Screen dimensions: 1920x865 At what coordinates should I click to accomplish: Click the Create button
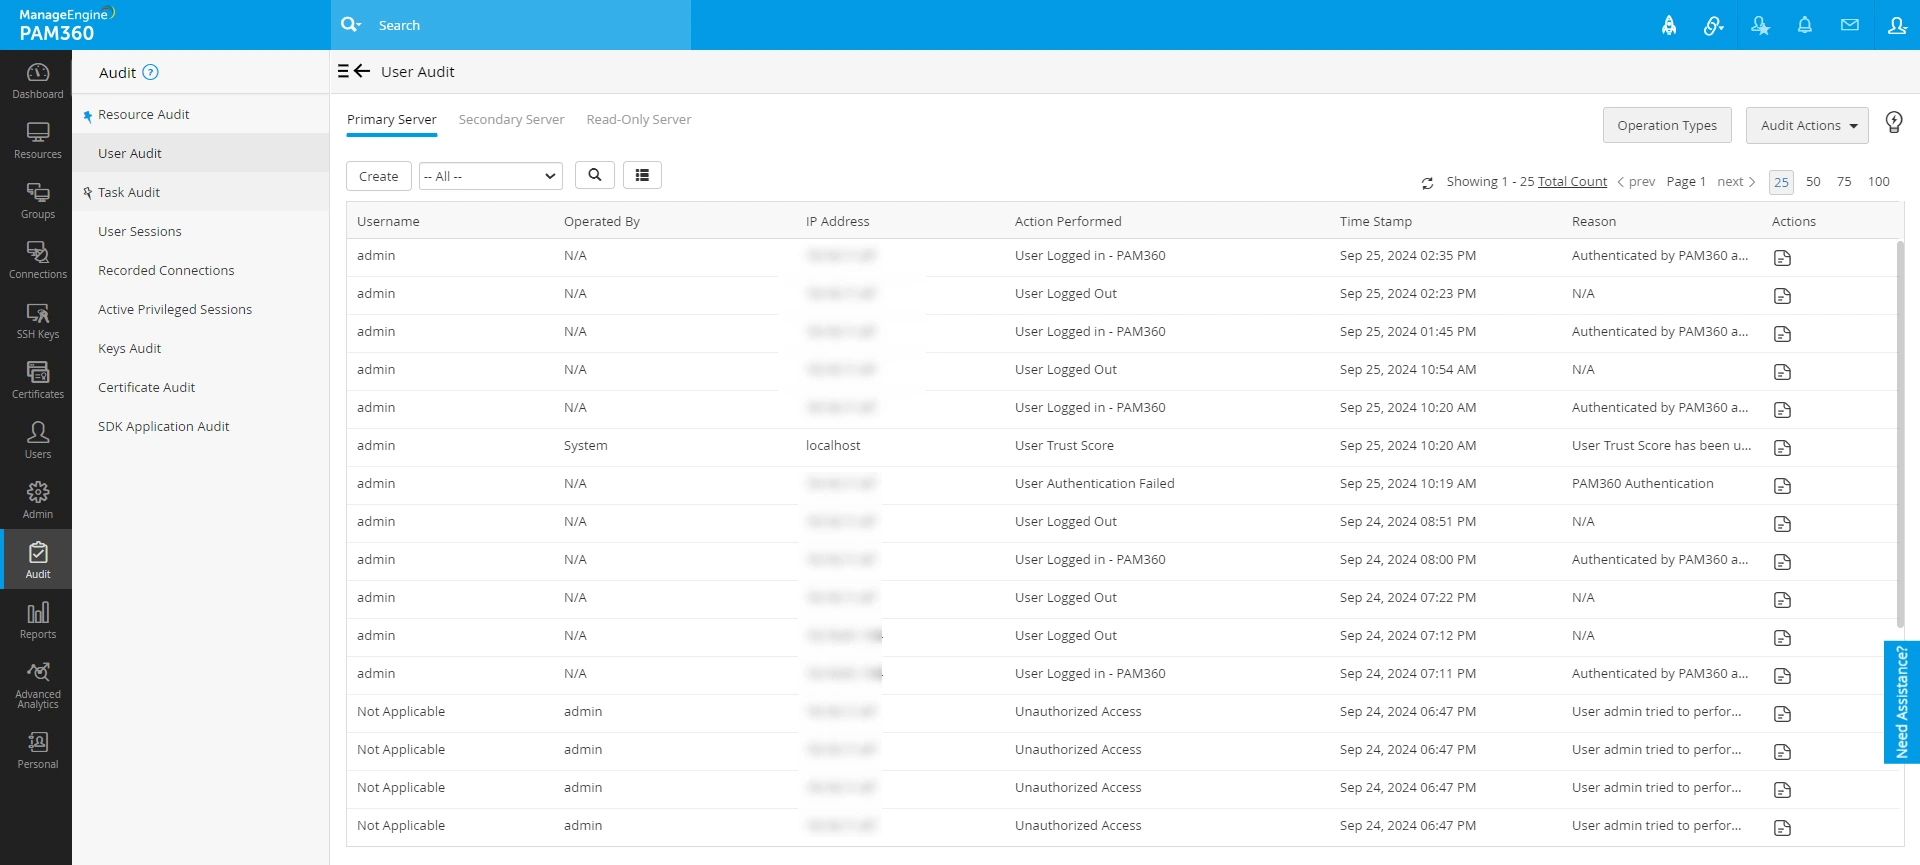[x=378, y=176]
